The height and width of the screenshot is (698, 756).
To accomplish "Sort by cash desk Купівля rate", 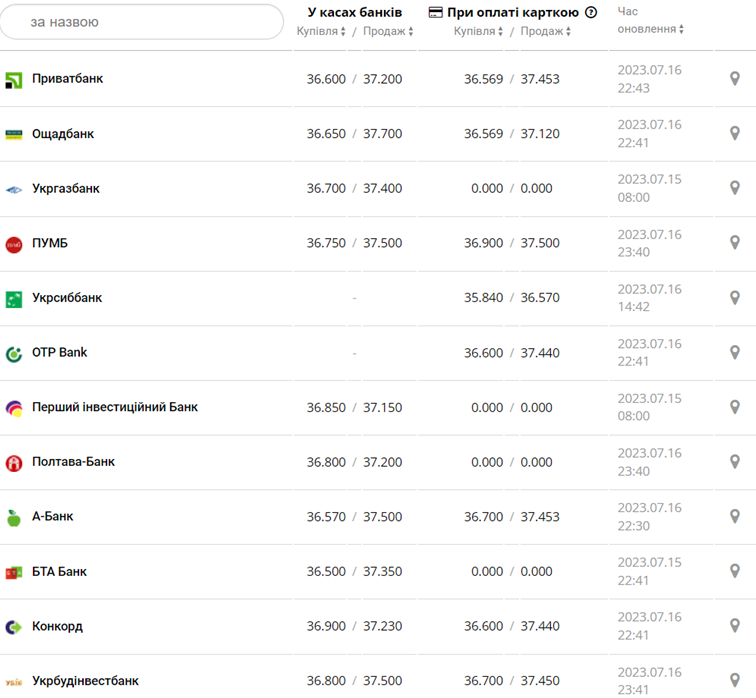I will click(322, 31).
